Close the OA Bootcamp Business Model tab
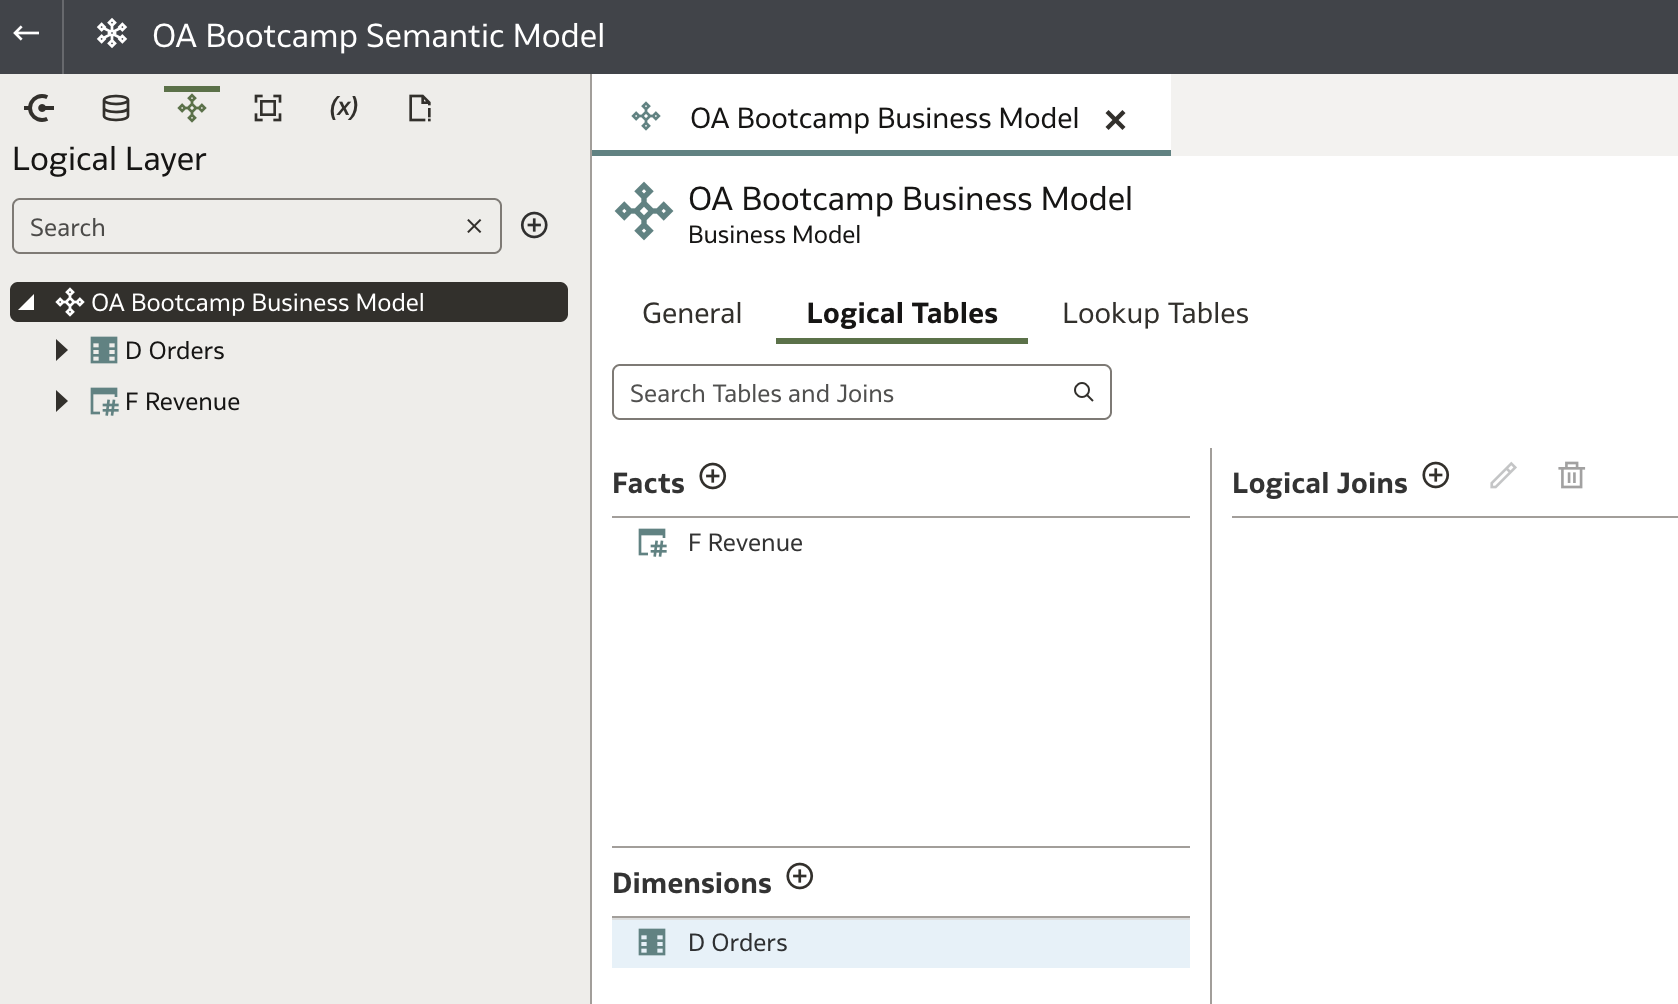Screen dimensions: 1678x1004 point(1115,120)
